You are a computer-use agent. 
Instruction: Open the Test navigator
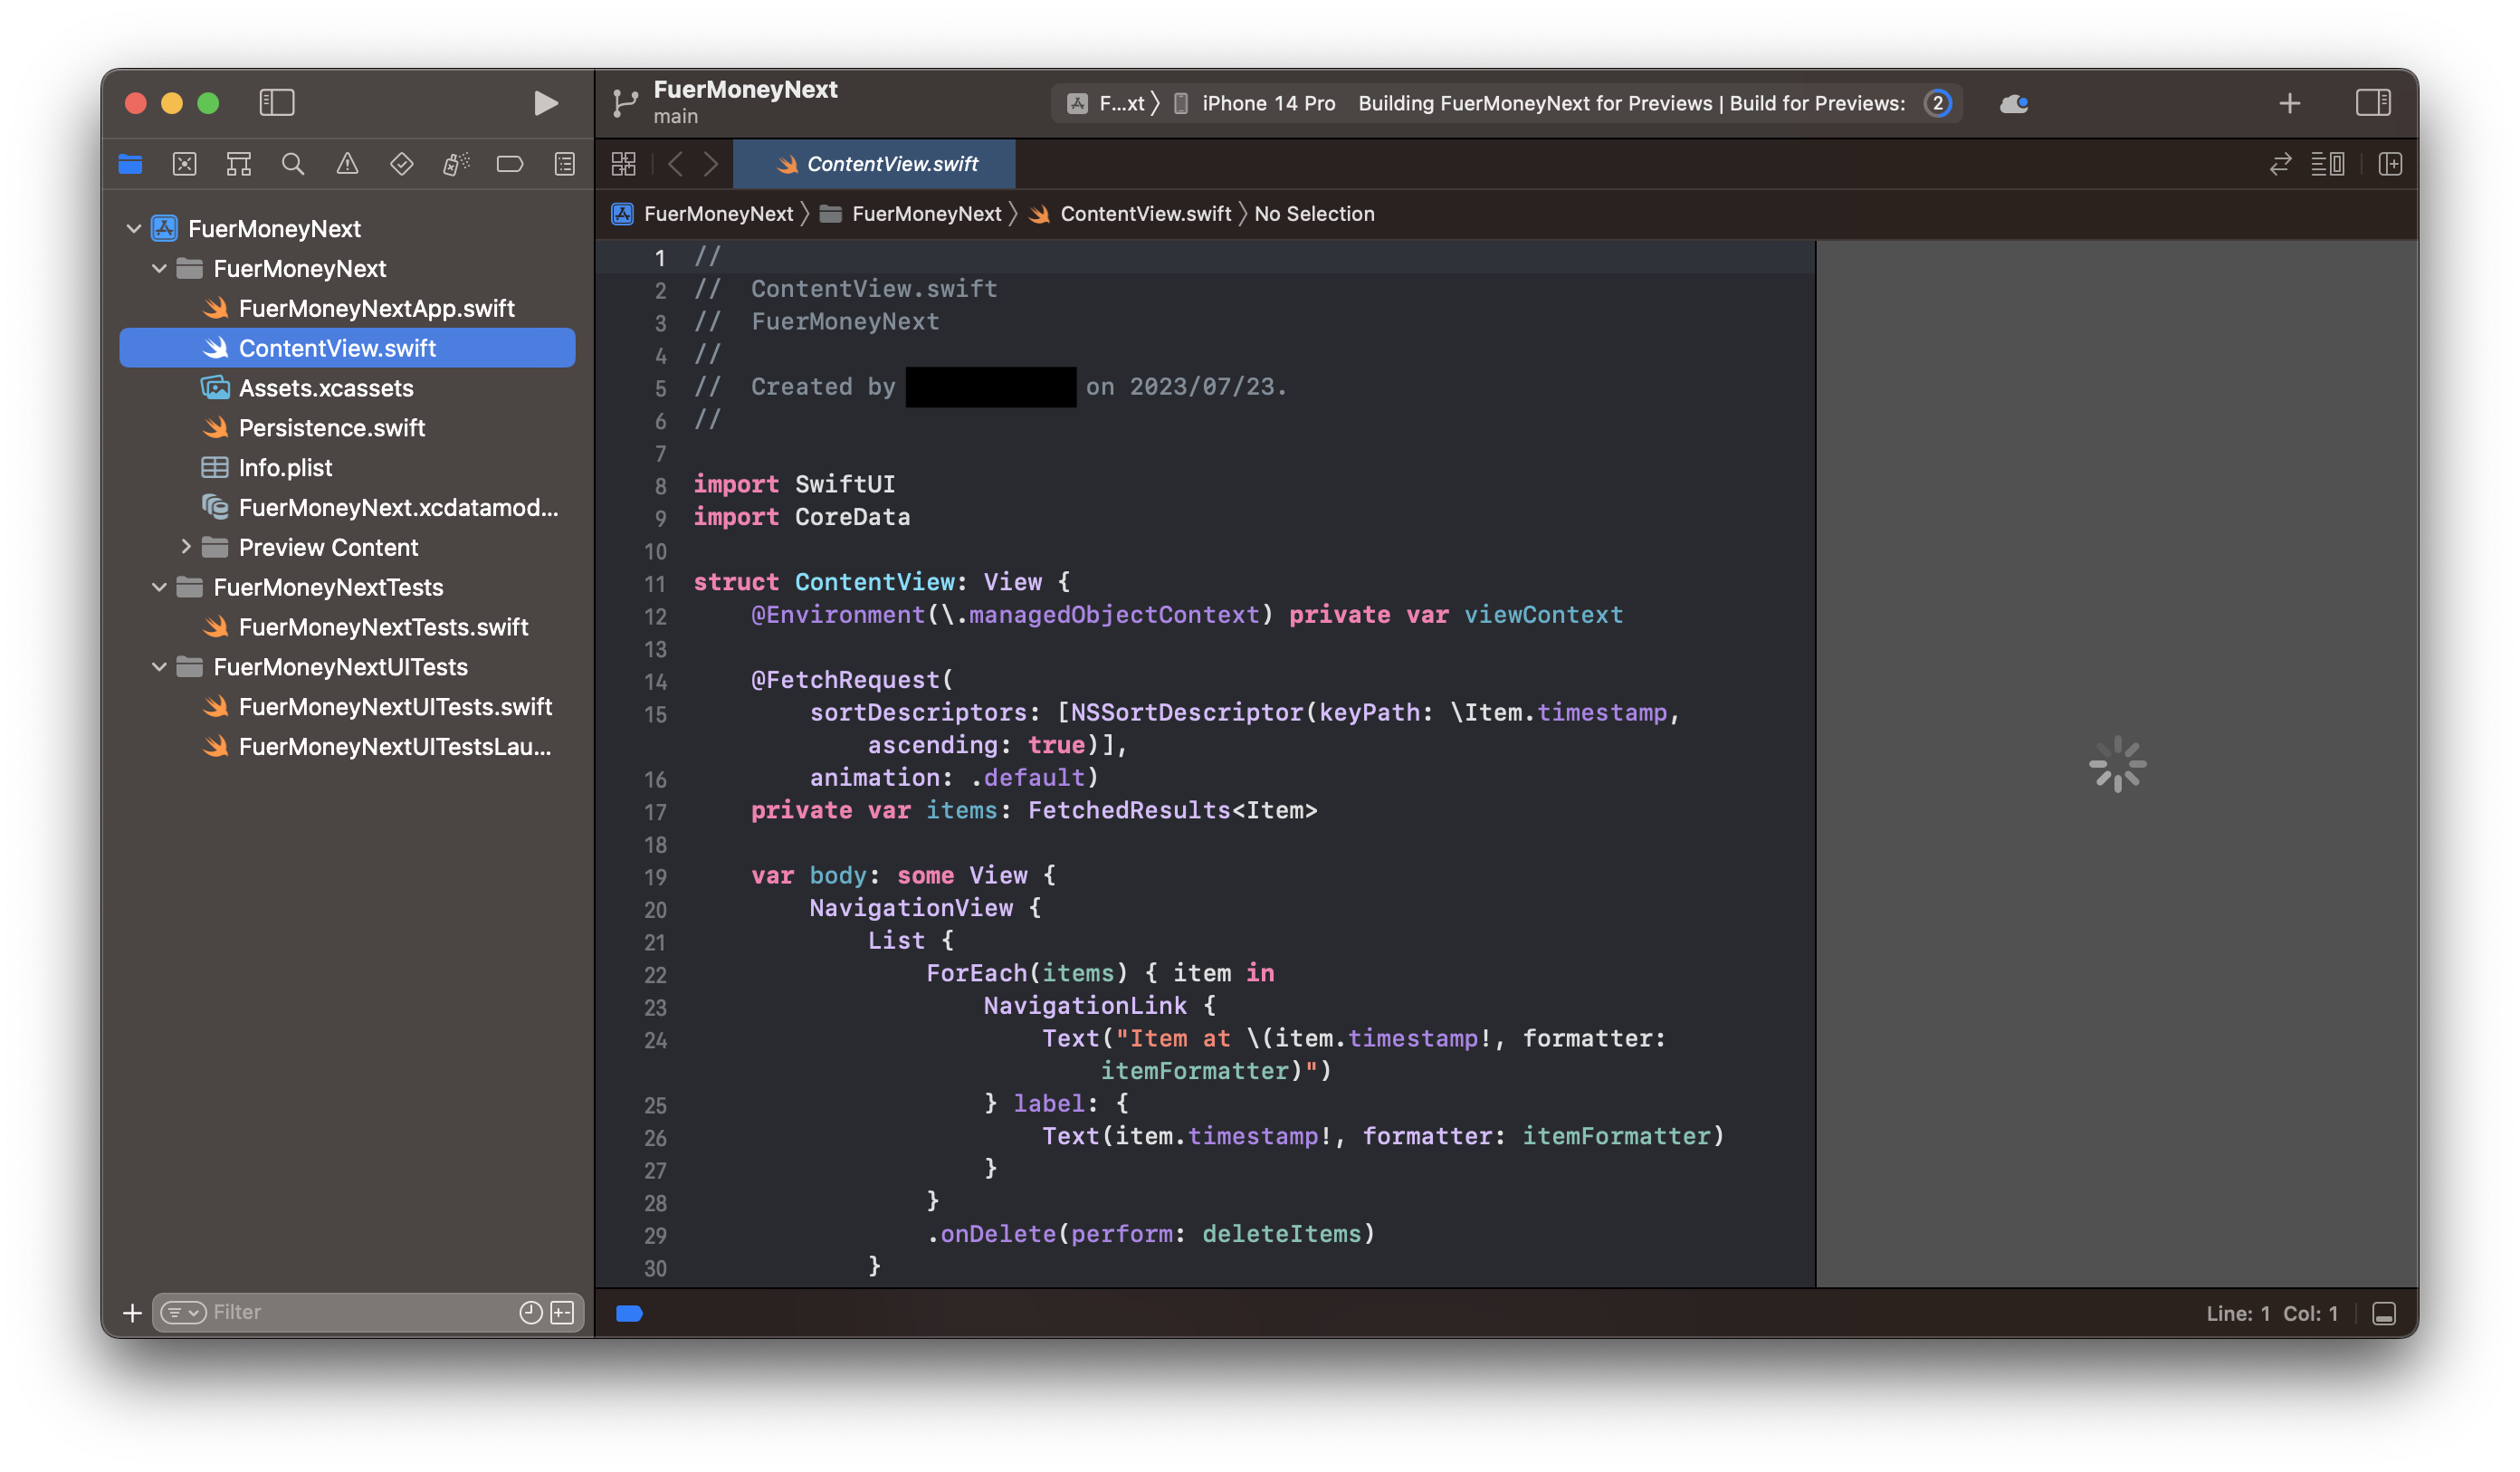tap(401, 163)
